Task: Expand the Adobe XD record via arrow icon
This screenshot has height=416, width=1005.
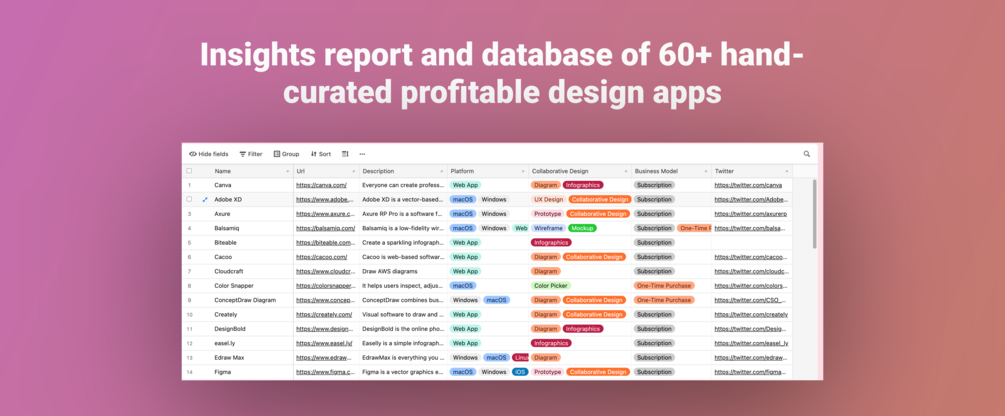Action: point(205,199)
